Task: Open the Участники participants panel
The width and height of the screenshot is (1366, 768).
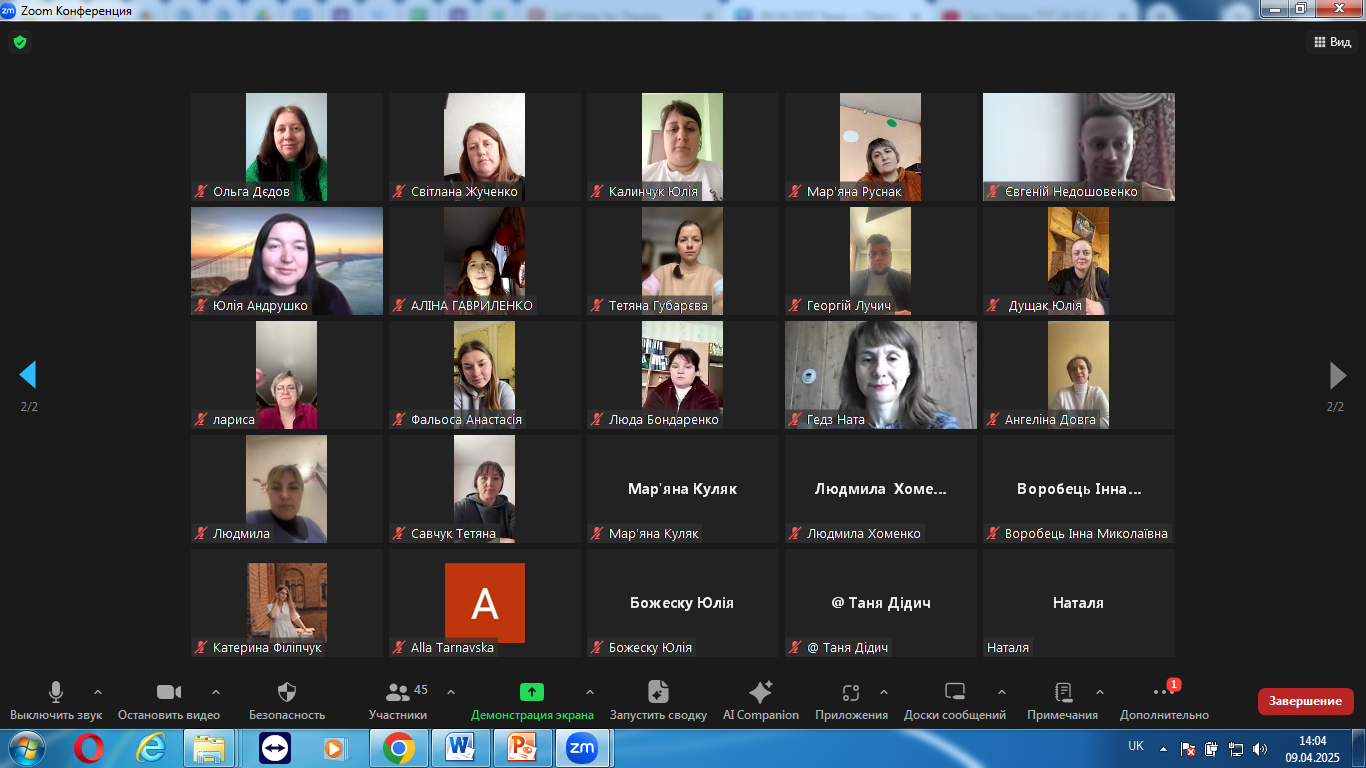Action: [x=398, y=693]
